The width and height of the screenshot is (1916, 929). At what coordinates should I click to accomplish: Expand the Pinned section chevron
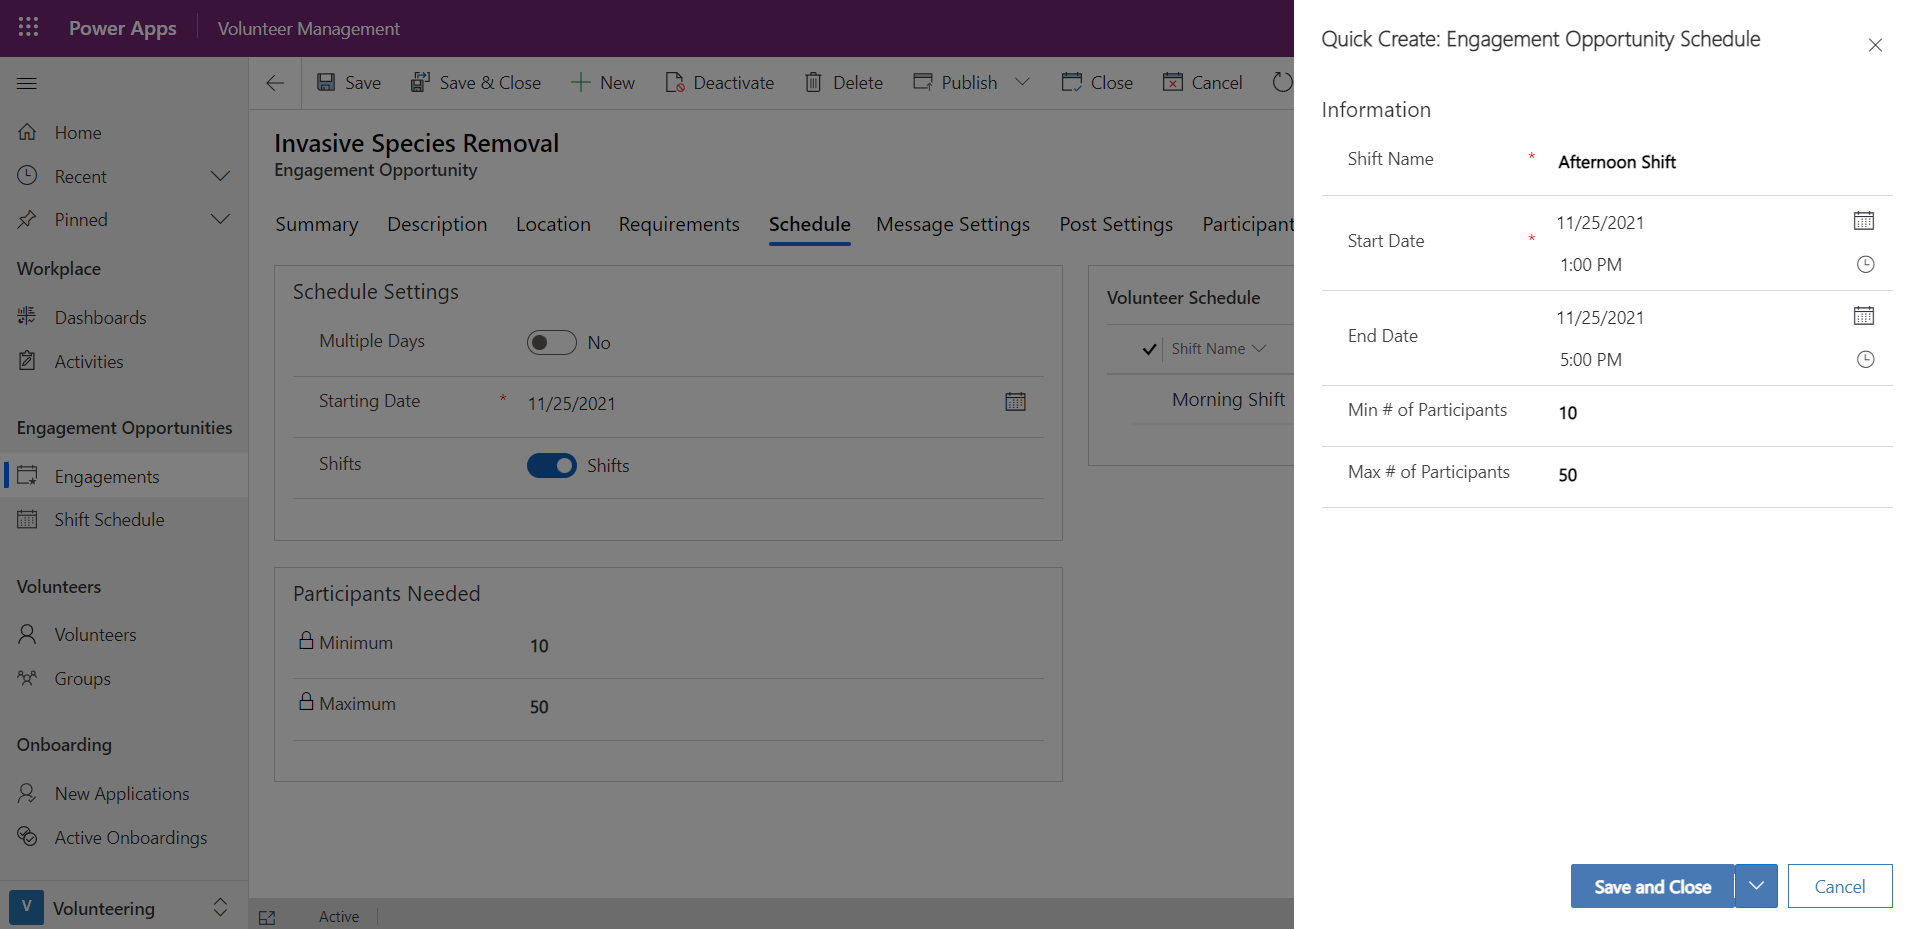(x=220, y=219)
